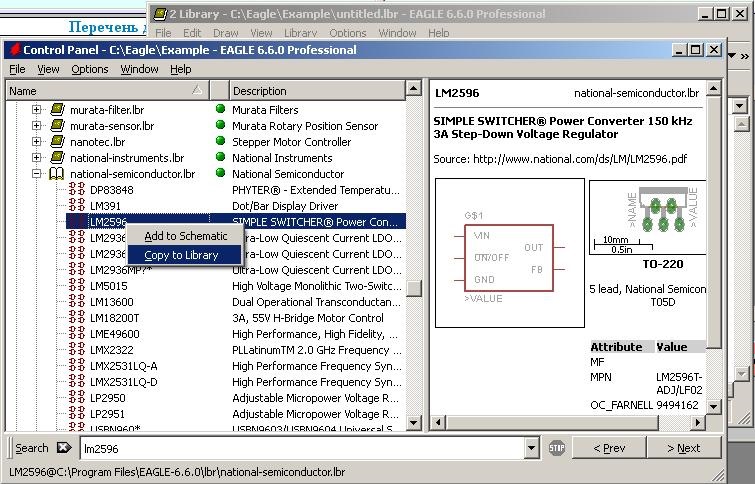Toggle the green in-use dot for national-instruments.lbr
The height and width of the screenshot is (484, 755).
(221, 157)
